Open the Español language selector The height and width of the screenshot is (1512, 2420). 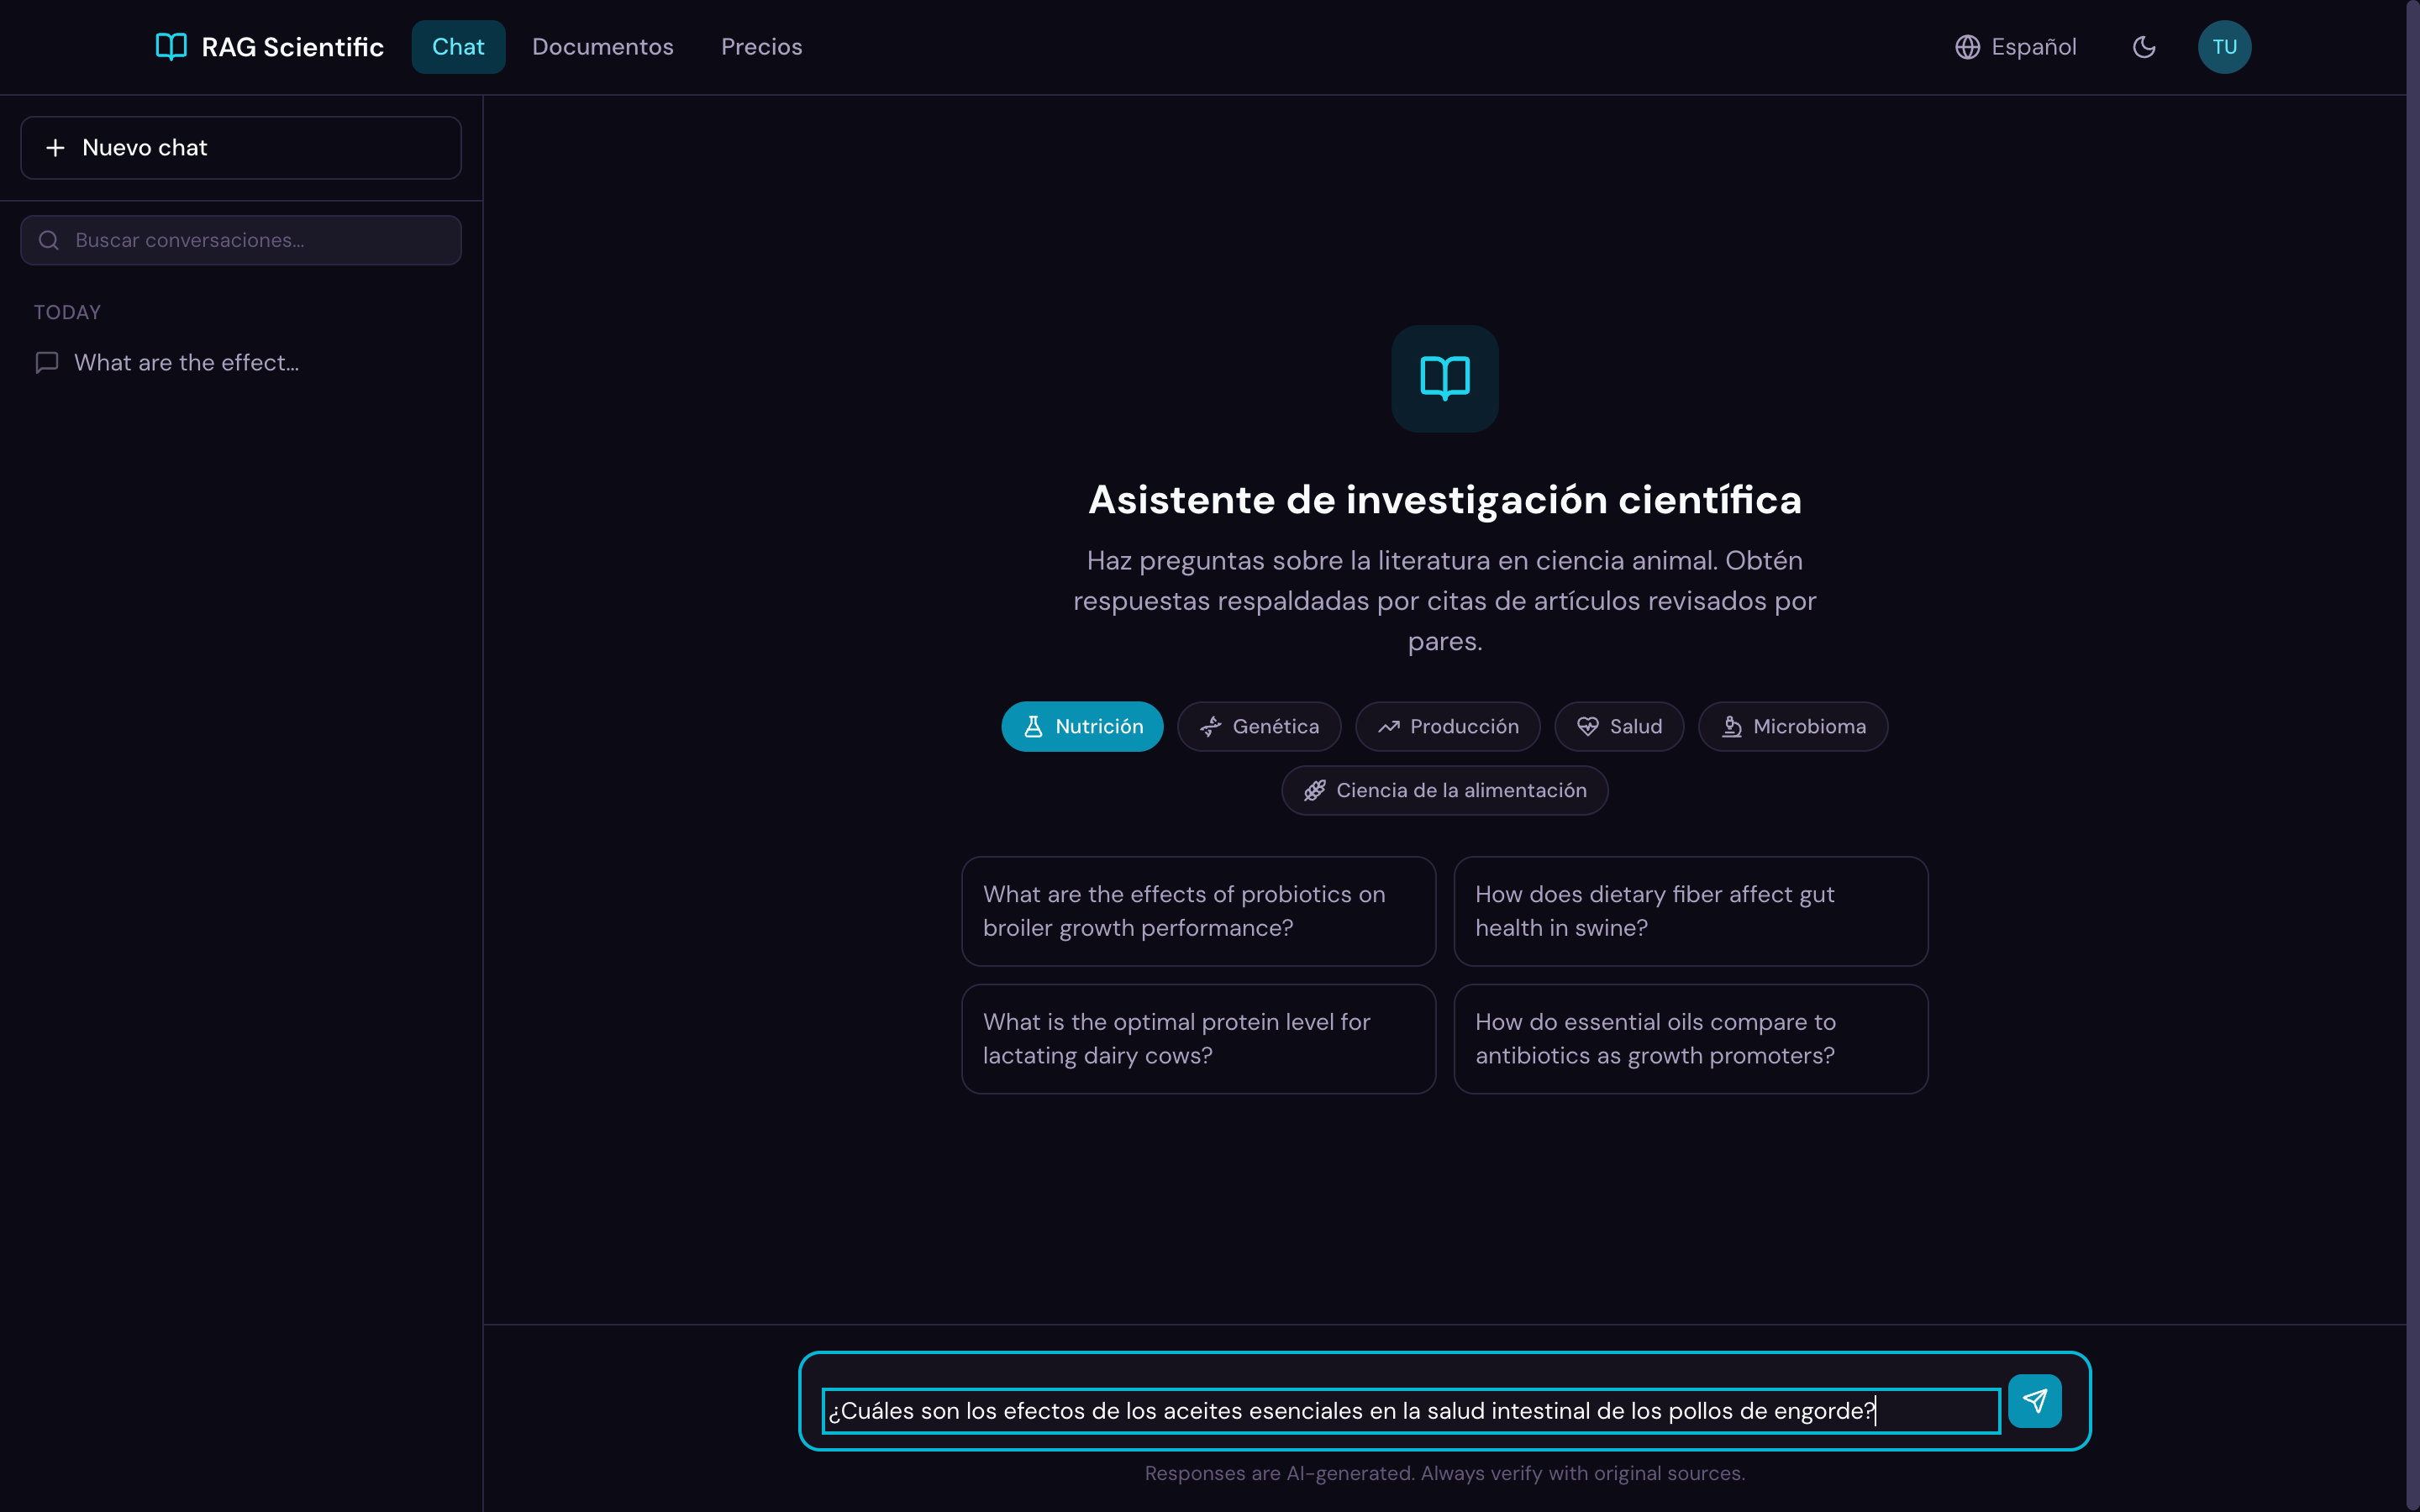[x=2015, y=47]
